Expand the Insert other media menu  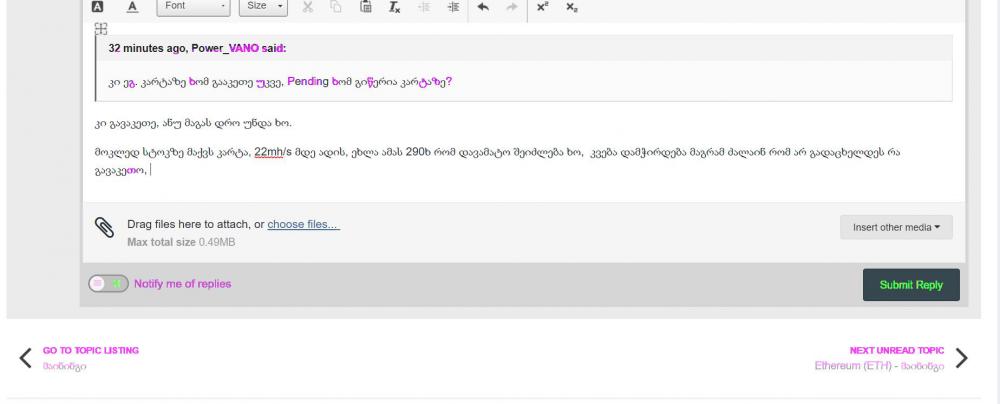pyautogui.click(x=896, y=227)
